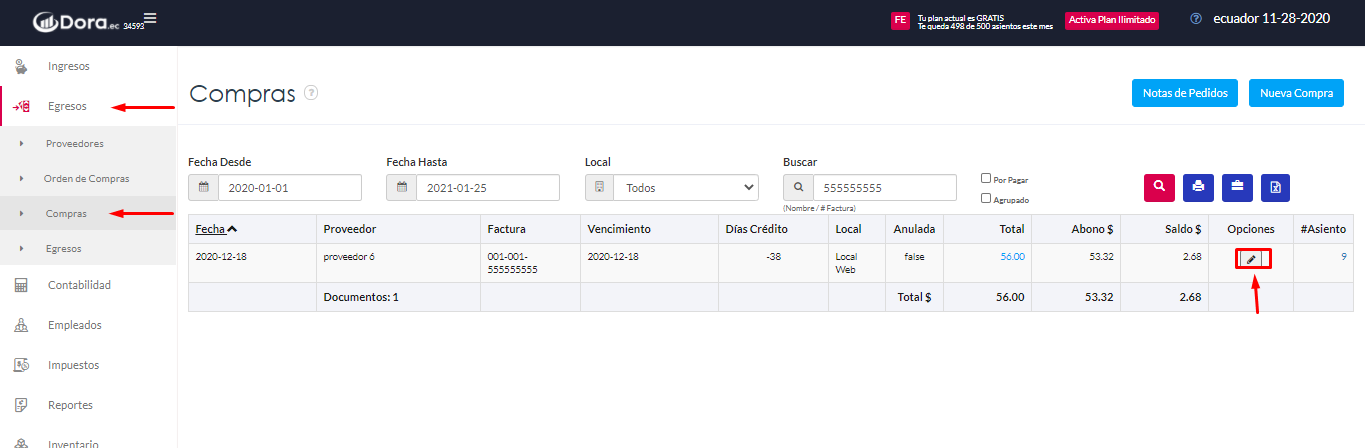Click the blue briefcase icon button
Viewport: 1365px width, 448px height.
[x=1237, y=187]
